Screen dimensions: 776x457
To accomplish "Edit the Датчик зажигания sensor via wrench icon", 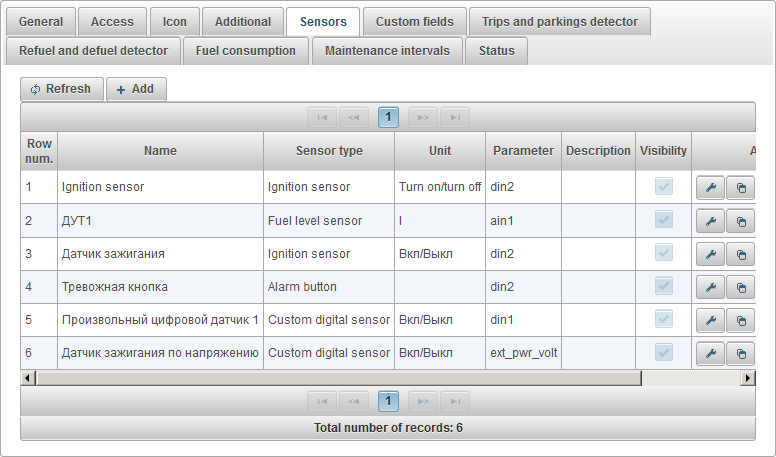I will click(710, 254).
